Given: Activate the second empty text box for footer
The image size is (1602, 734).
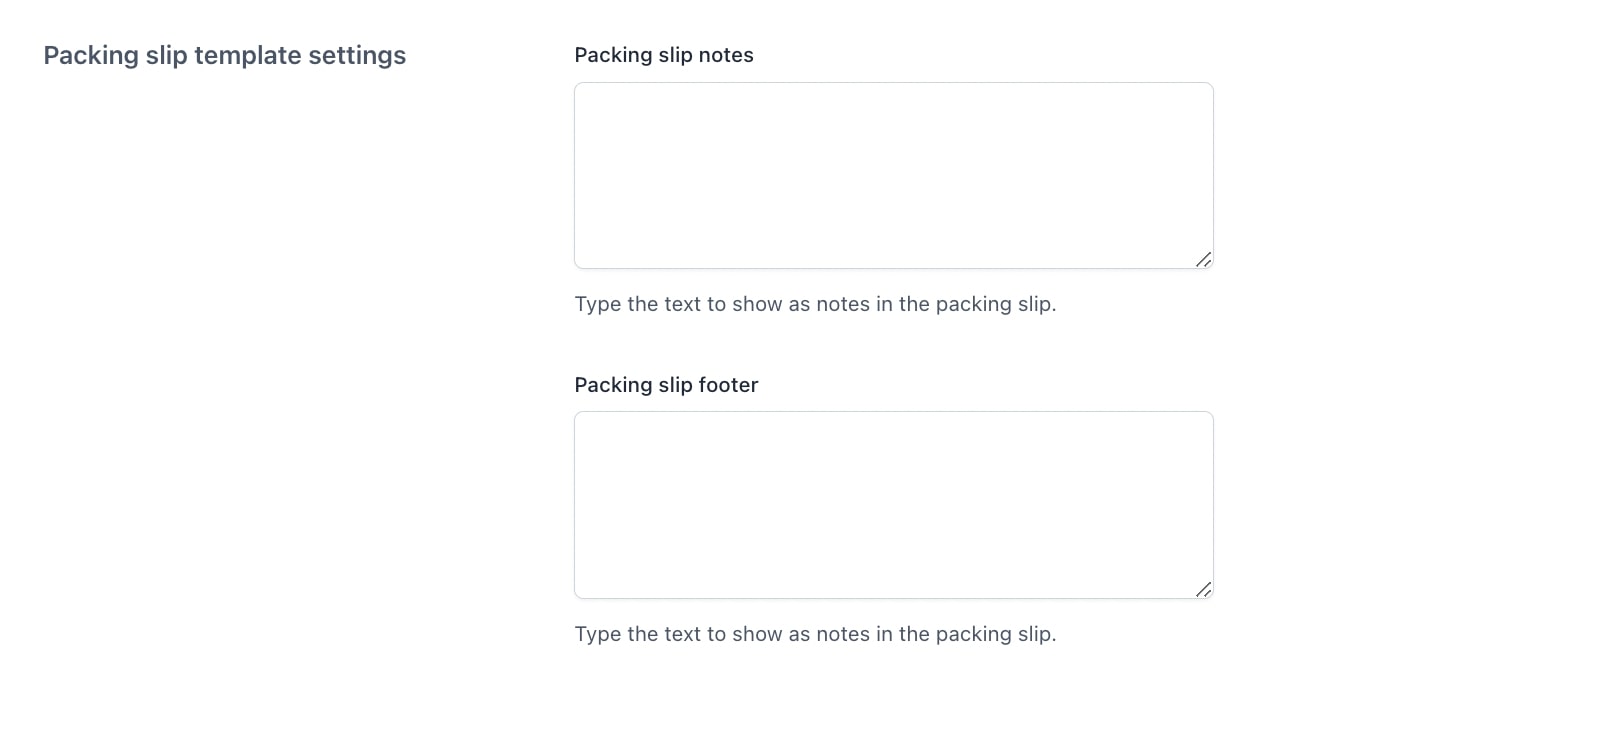Looking at the screenshot, I should coord(893,505).
